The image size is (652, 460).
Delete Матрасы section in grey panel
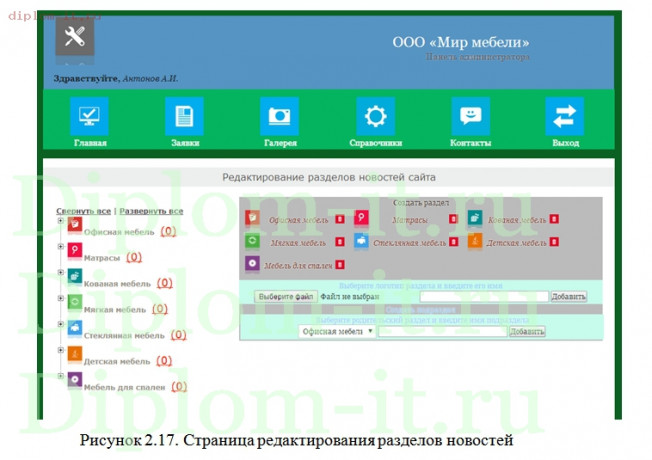453,219
